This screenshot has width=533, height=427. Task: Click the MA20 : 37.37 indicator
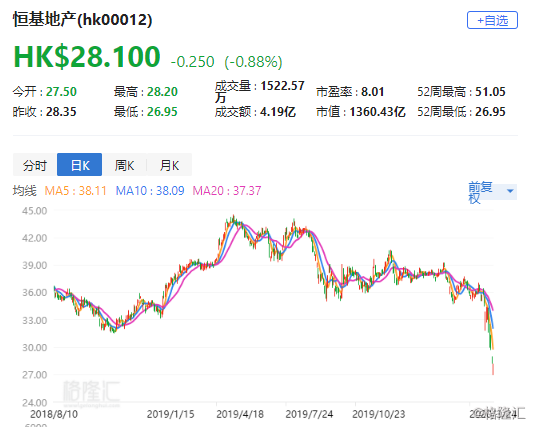pyautogui.click(x=227, y=191)
